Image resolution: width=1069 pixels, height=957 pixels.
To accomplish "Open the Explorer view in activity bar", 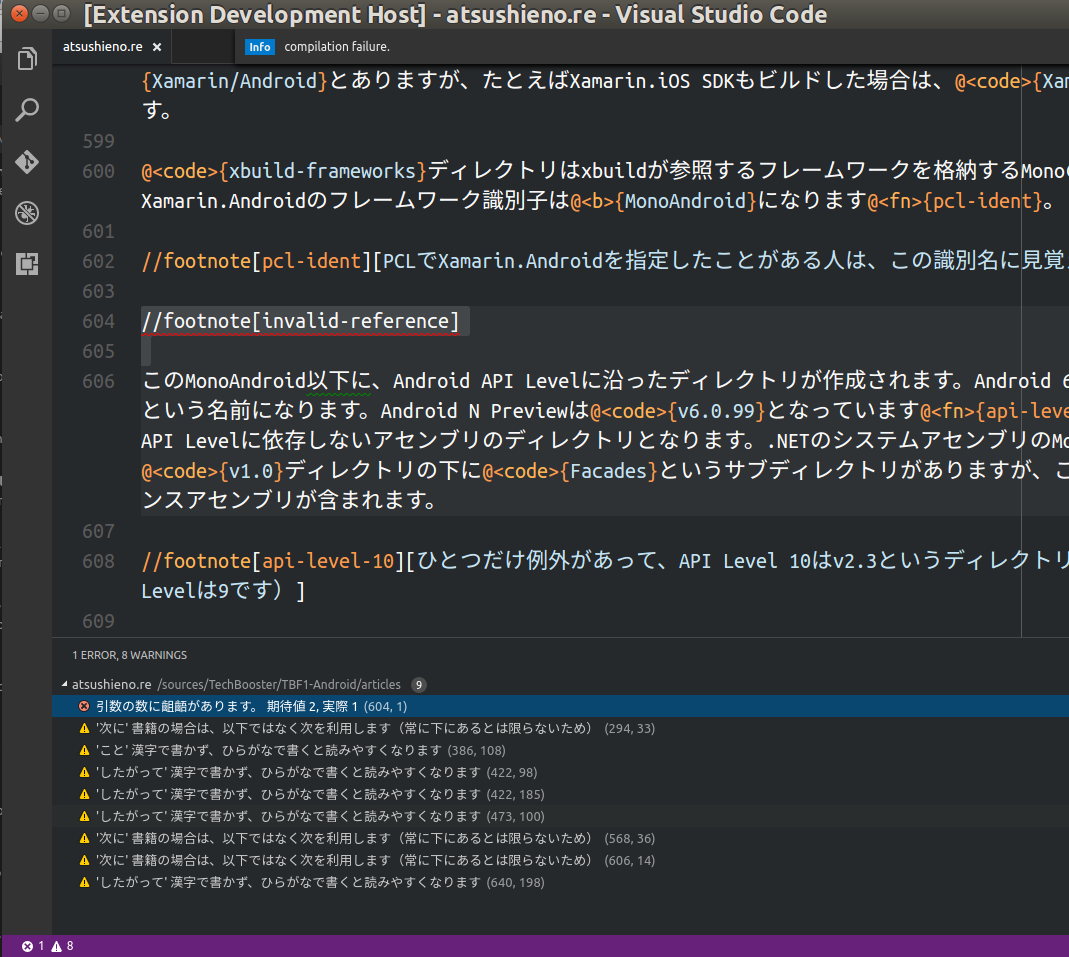I will pos(27,59).
